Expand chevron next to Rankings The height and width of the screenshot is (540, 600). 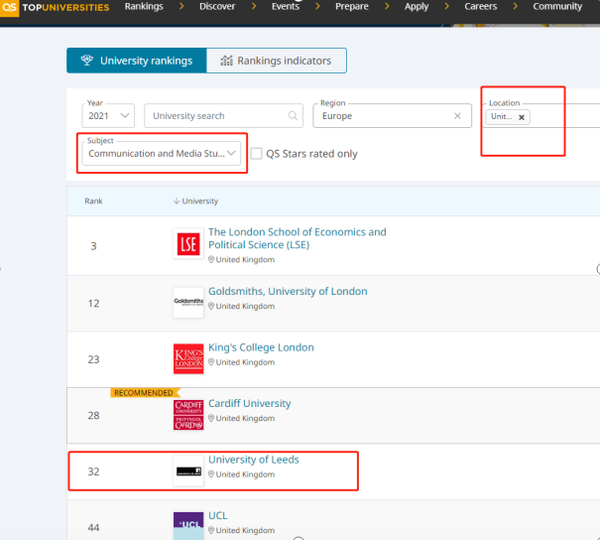(181, 7)
